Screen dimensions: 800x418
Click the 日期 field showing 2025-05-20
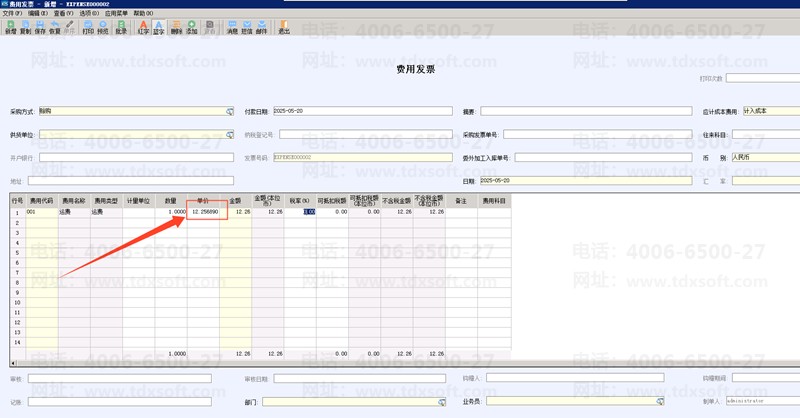click(x=586, y=181)
